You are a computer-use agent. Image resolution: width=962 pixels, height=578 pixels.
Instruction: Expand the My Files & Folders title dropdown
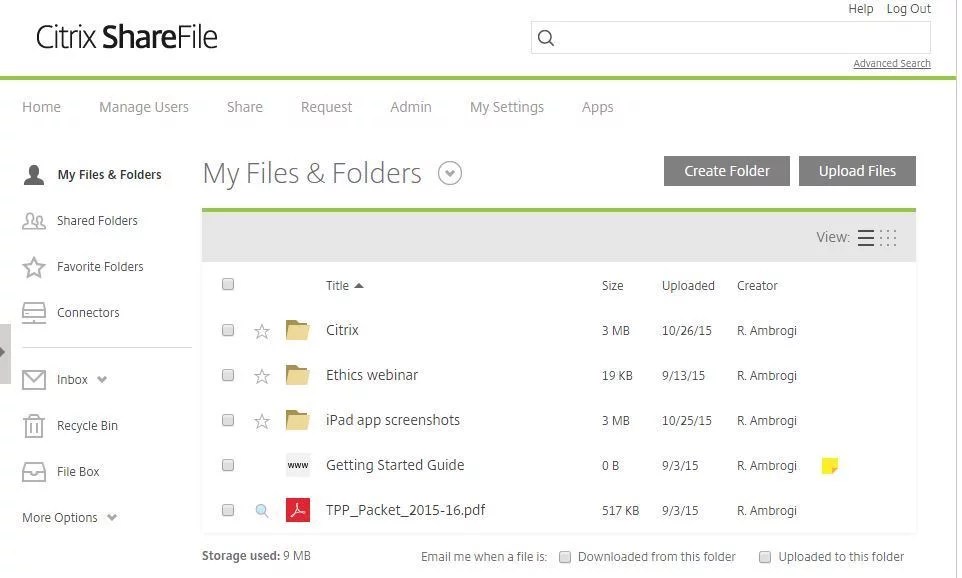tap(450, 173)
